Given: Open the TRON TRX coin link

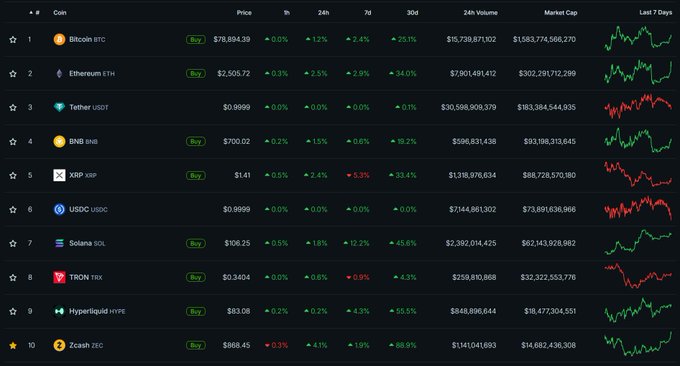Looking at the screenshot, I should (86, 277).
